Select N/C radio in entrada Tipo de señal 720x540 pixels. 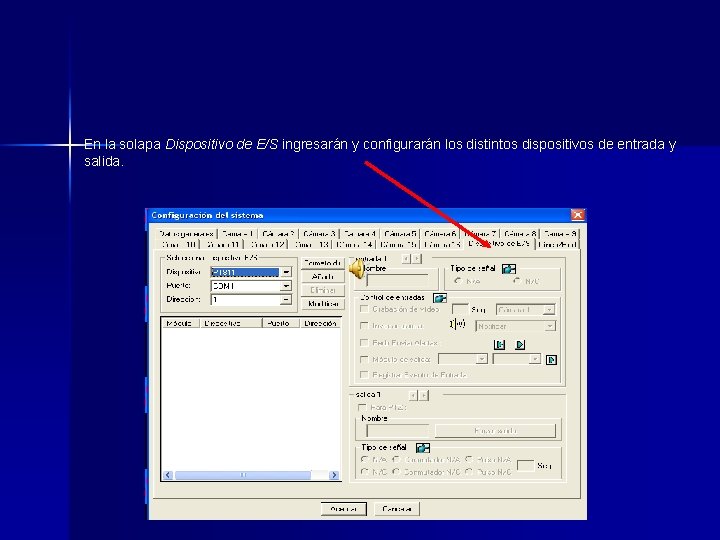pyautogui.click(x=517, y=281)
